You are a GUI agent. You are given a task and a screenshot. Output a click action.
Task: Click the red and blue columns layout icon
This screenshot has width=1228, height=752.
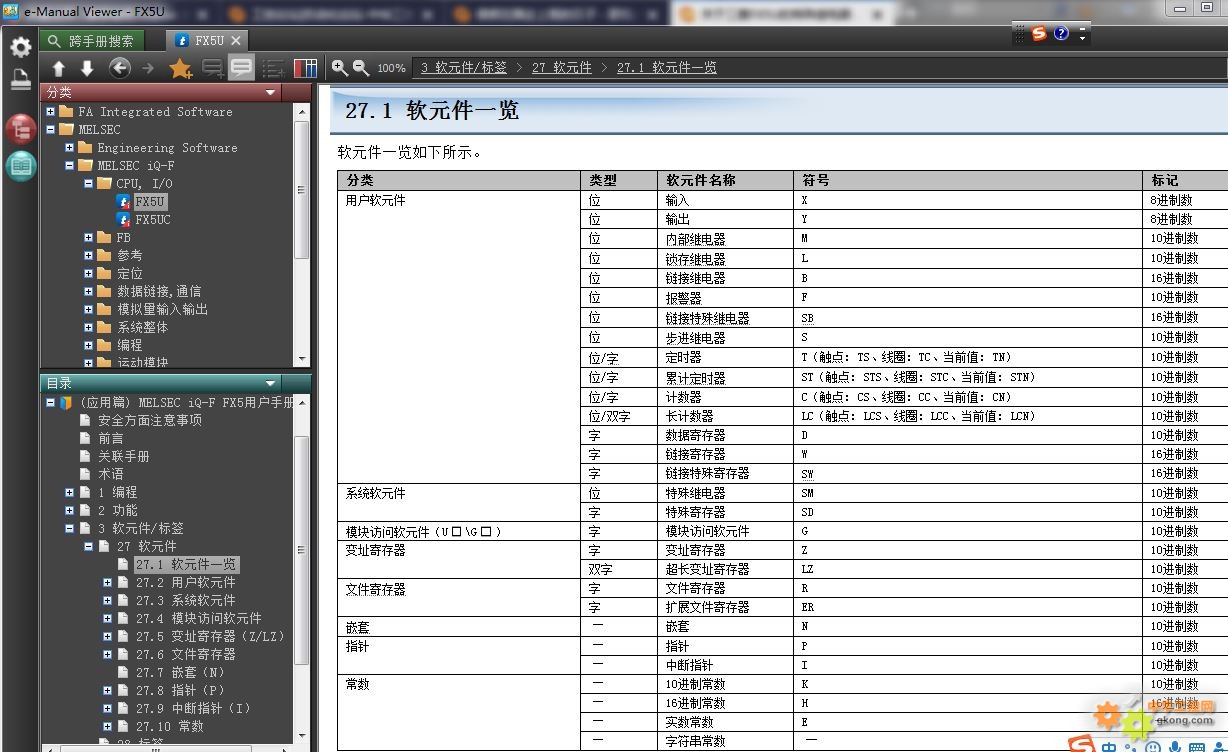(306, 68)
